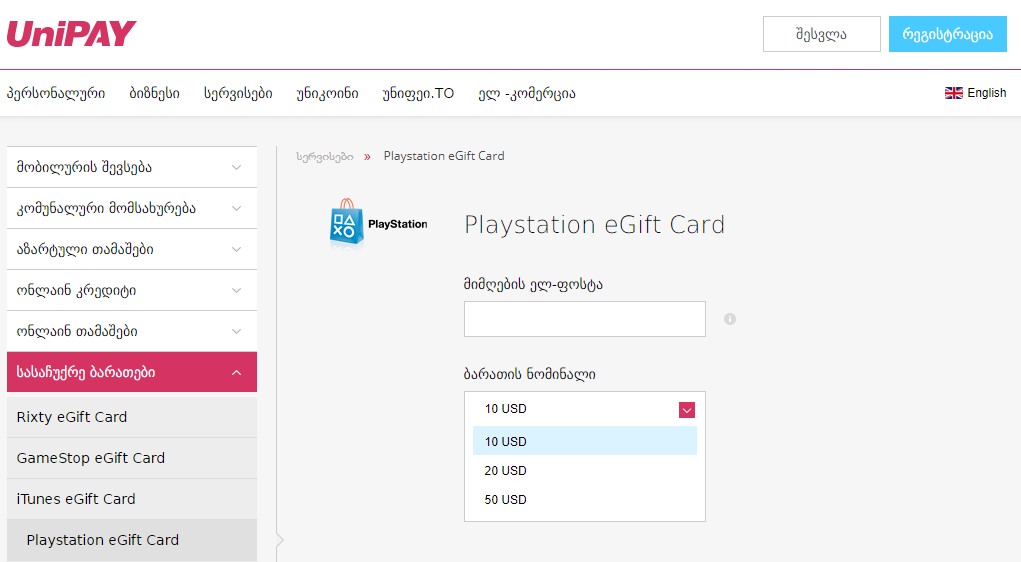Image resolution: width=1021 pixels, height=562 pixels.
Task: Open the ელ -კომერცია menu item
Action: 527,94
